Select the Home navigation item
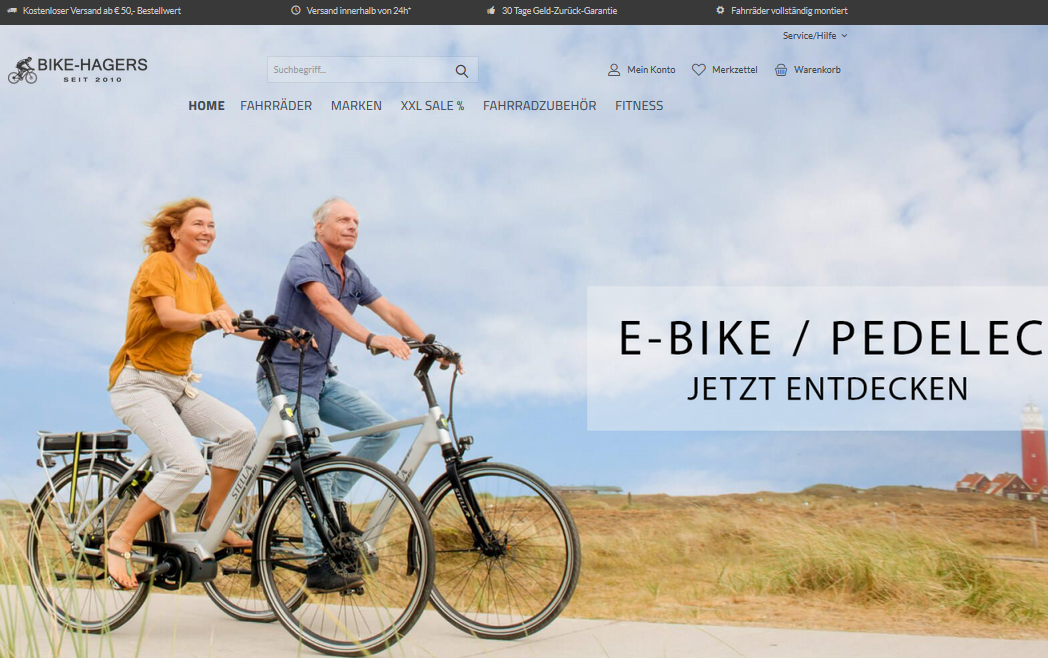The width and height of the screenshot is (1048, 663). tap(207, 106)
